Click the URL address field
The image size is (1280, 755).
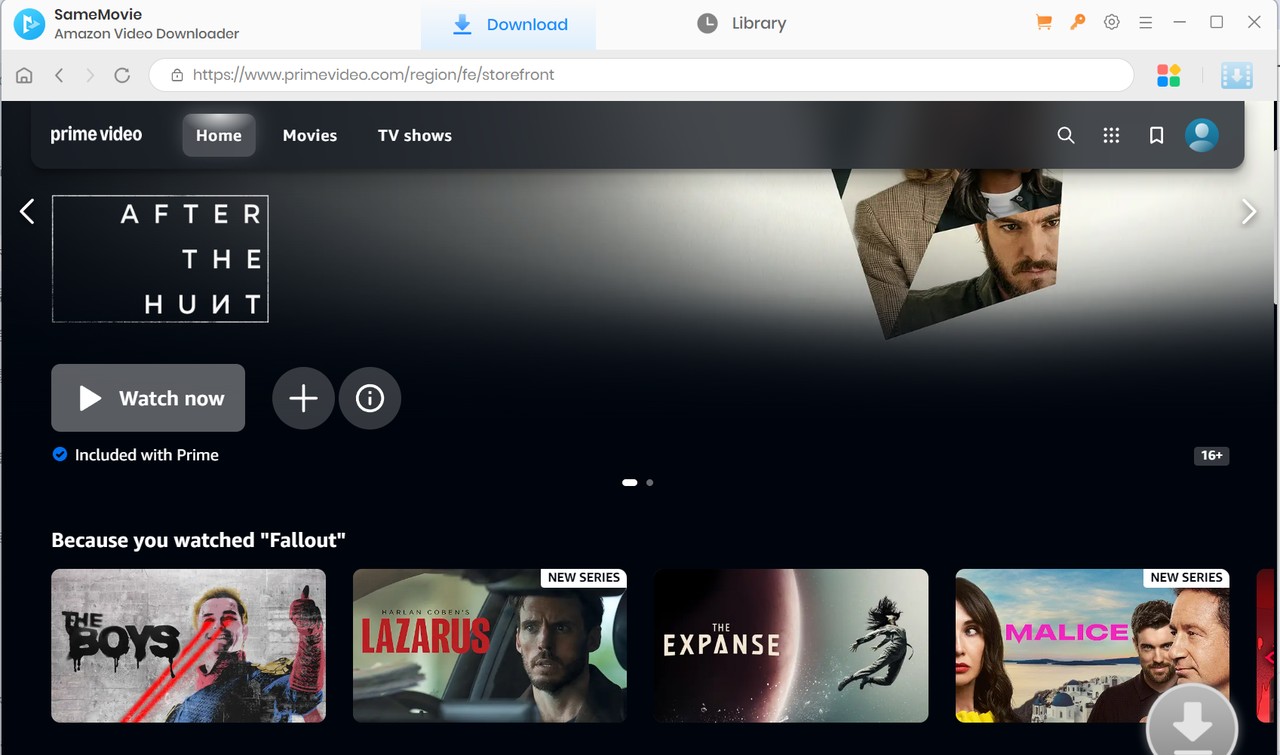pyautogui.click(x=640, y=75)
